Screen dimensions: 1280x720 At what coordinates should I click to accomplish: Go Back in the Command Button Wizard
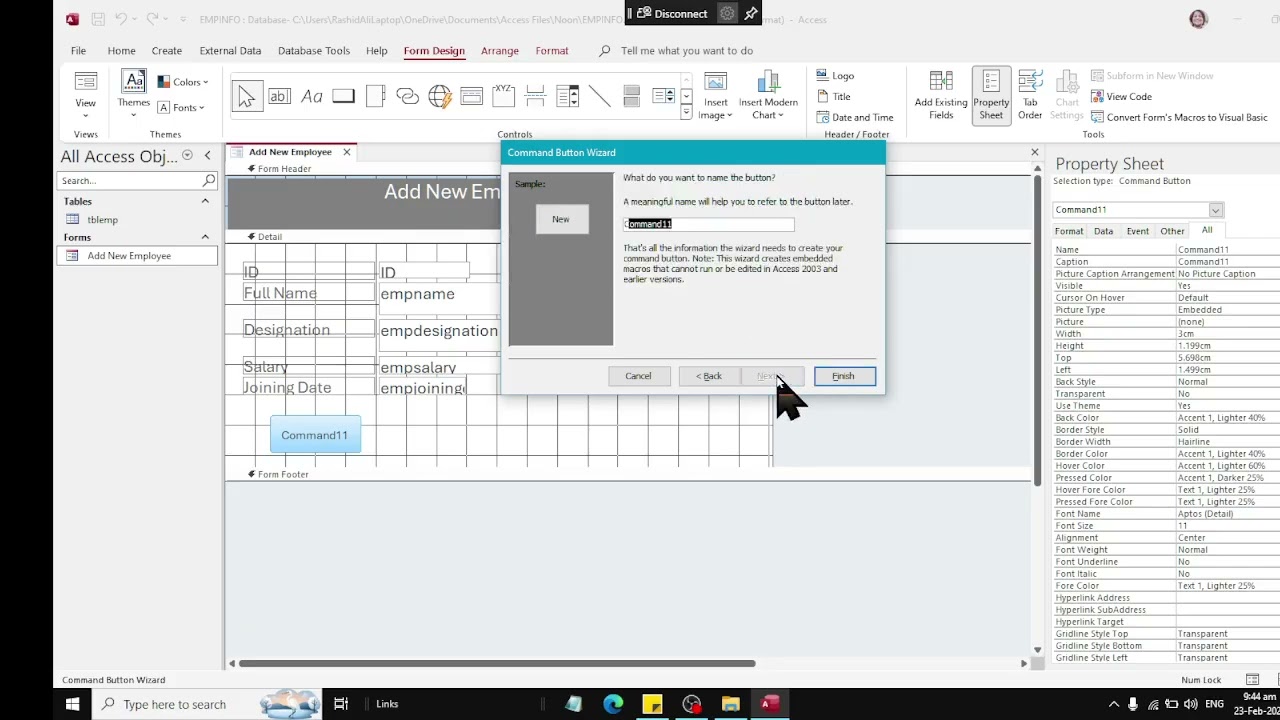[709, 376]
